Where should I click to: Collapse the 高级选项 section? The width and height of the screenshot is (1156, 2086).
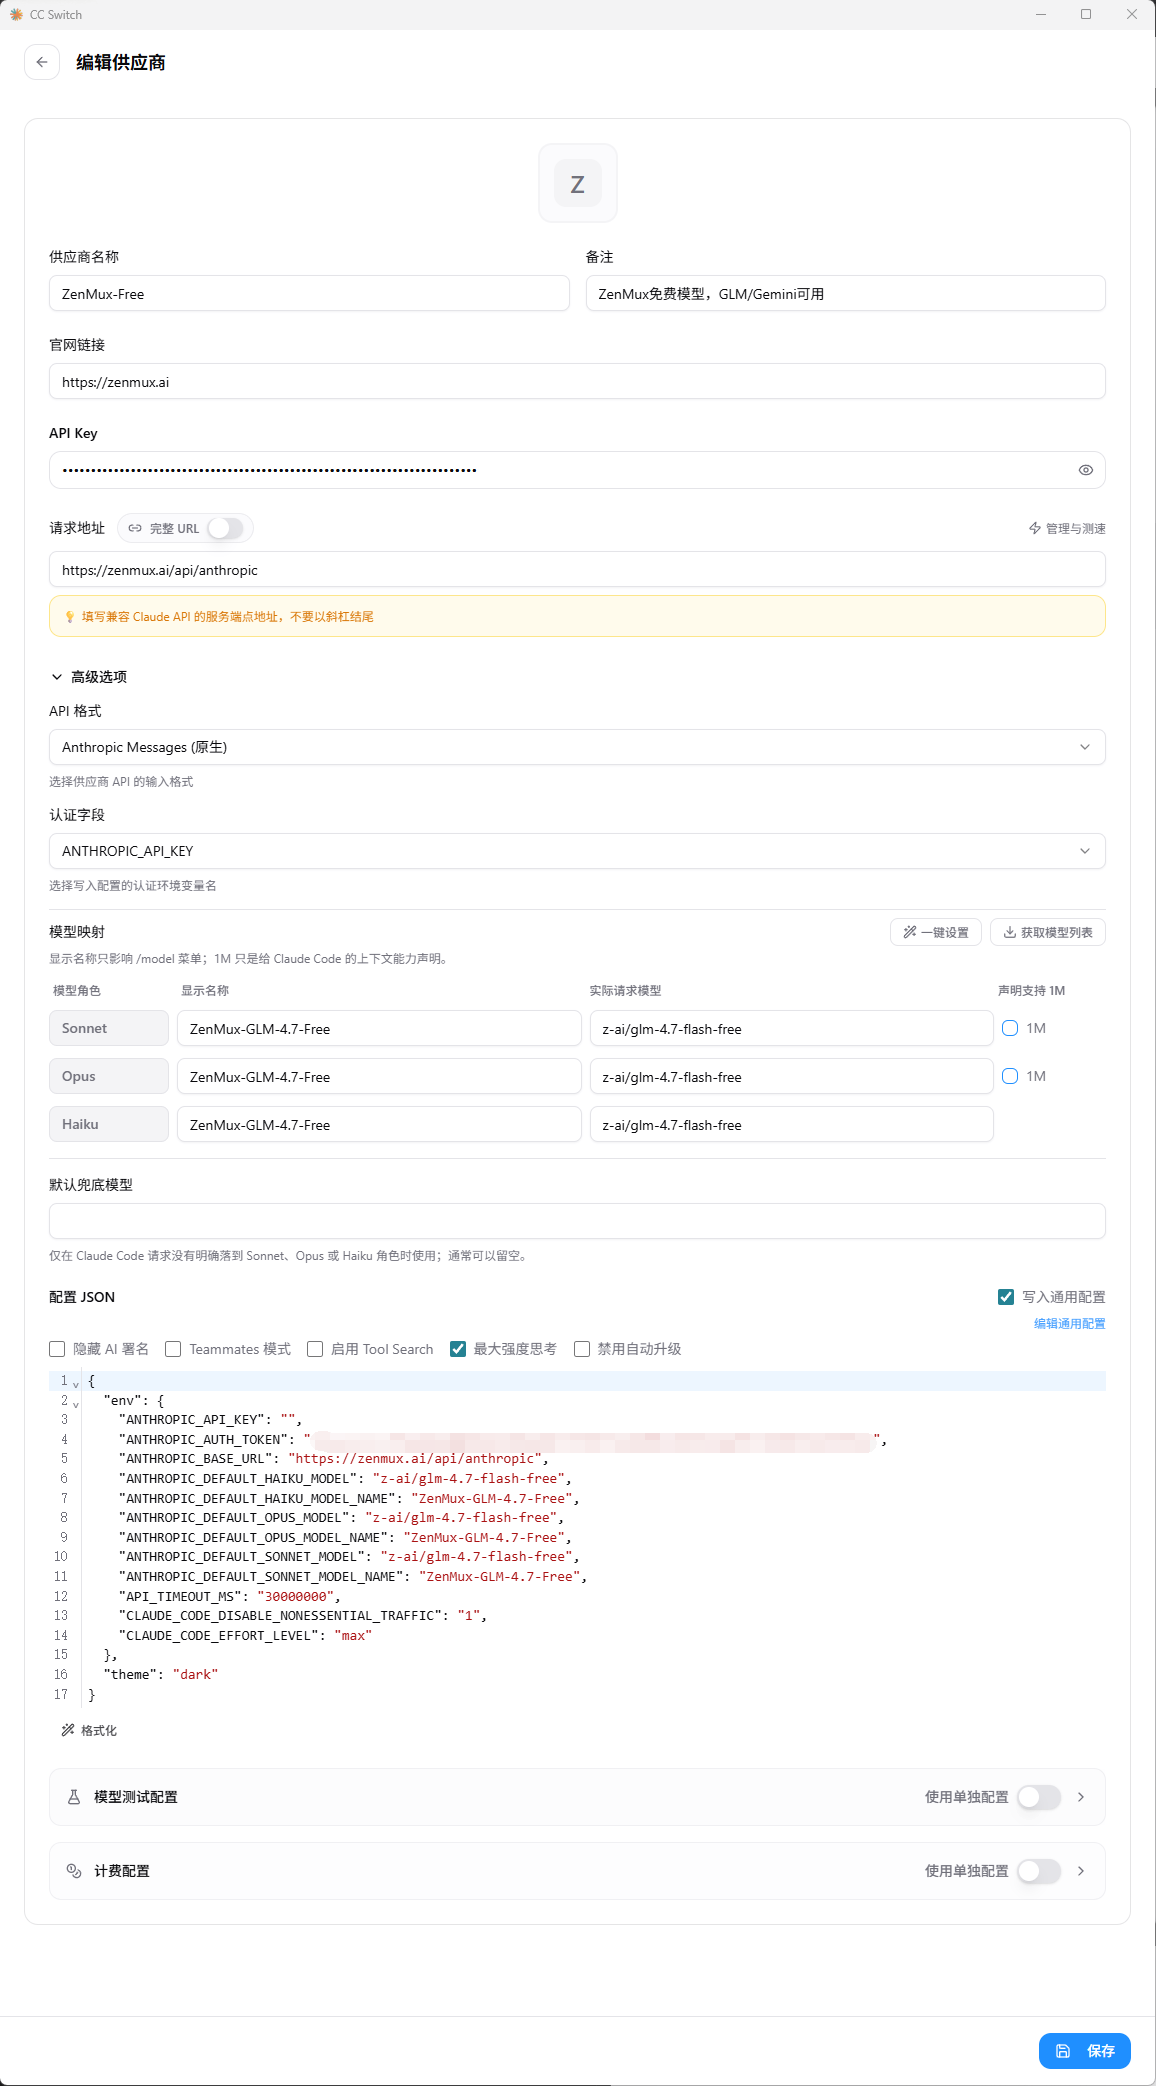tap(89, 677)
